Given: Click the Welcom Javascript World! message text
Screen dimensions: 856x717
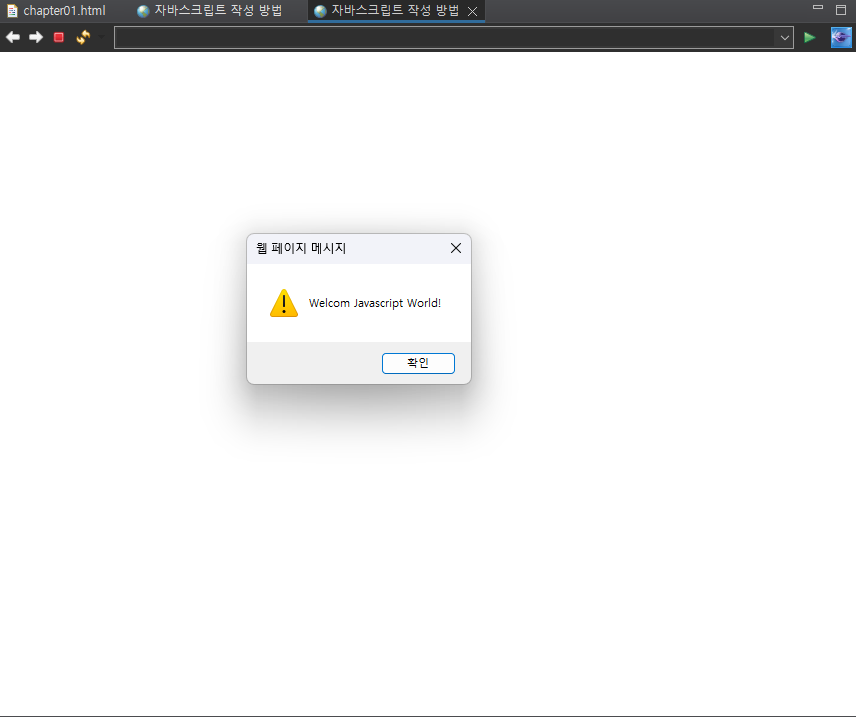Looking at the screenshot, I should 374,303.
